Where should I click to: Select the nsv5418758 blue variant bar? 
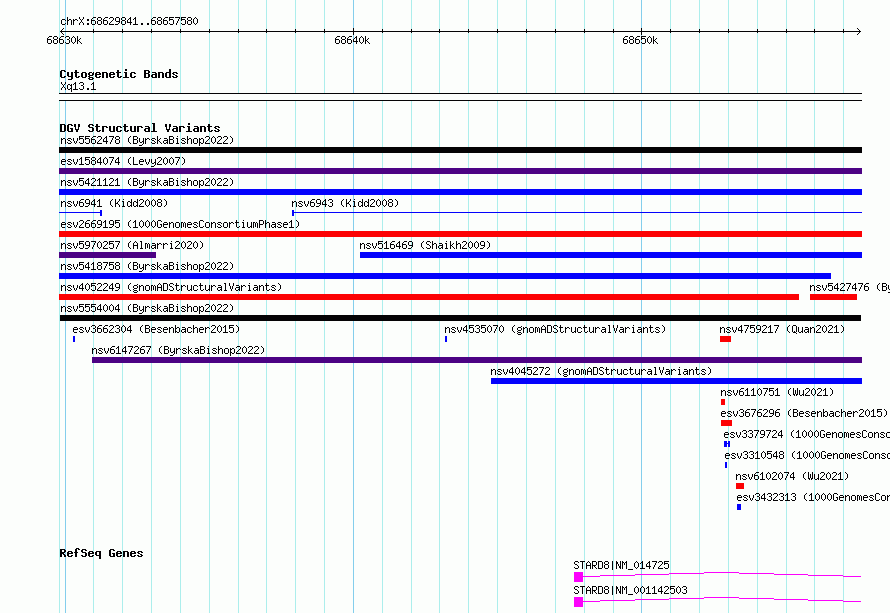pos(445,276)
